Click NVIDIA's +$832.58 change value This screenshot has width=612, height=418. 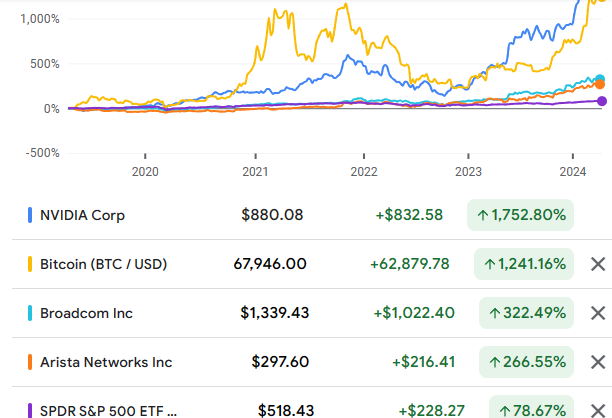409,215
